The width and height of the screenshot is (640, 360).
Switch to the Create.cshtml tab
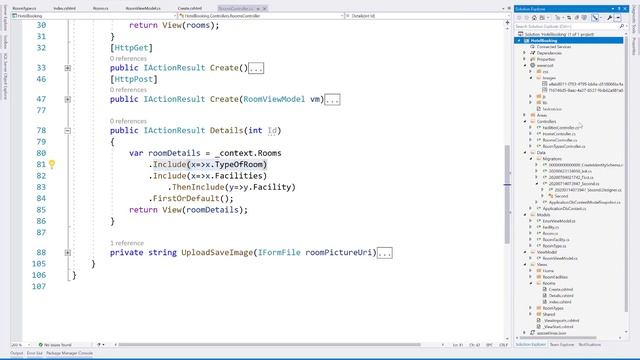[190, 8]
